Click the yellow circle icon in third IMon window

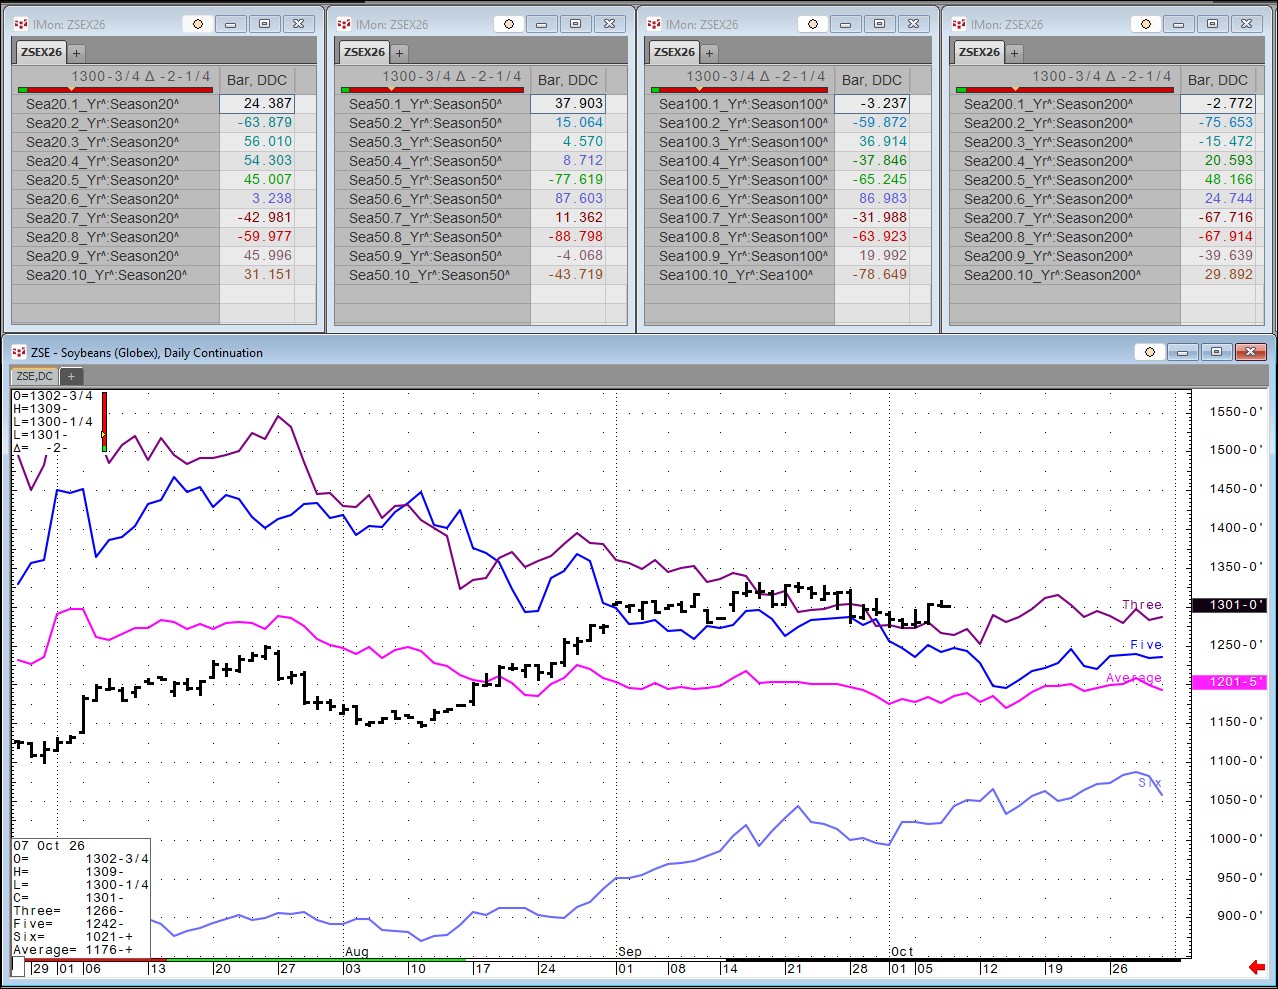(x=813, y=24)
